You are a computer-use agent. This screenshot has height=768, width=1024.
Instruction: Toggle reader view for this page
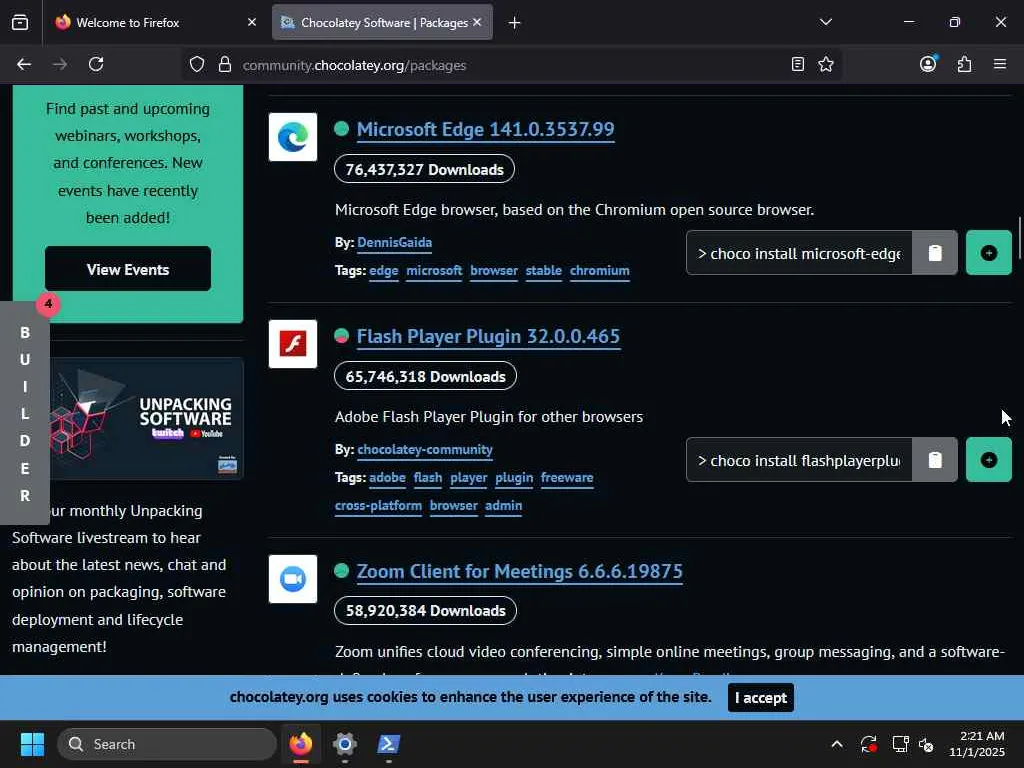click(797, 64)
